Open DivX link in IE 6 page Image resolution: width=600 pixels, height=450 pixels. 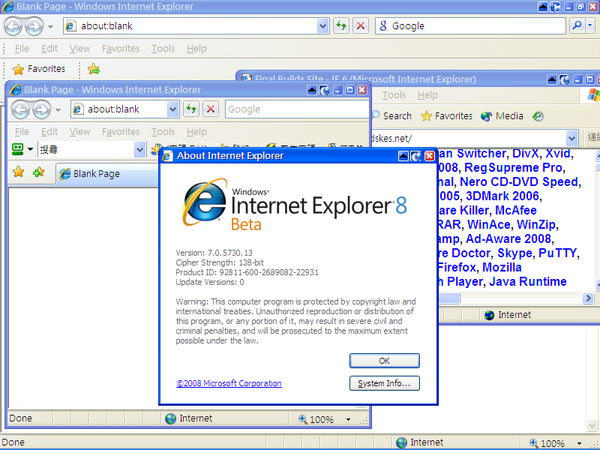pyautogui.click(x=528, y=153)
